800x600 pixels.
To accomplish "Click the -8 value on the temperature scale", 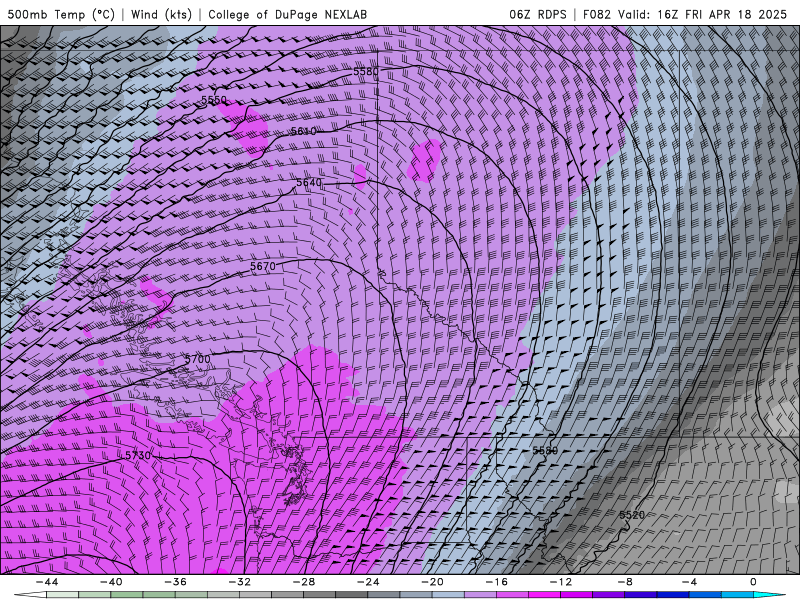I will point(625,582).
